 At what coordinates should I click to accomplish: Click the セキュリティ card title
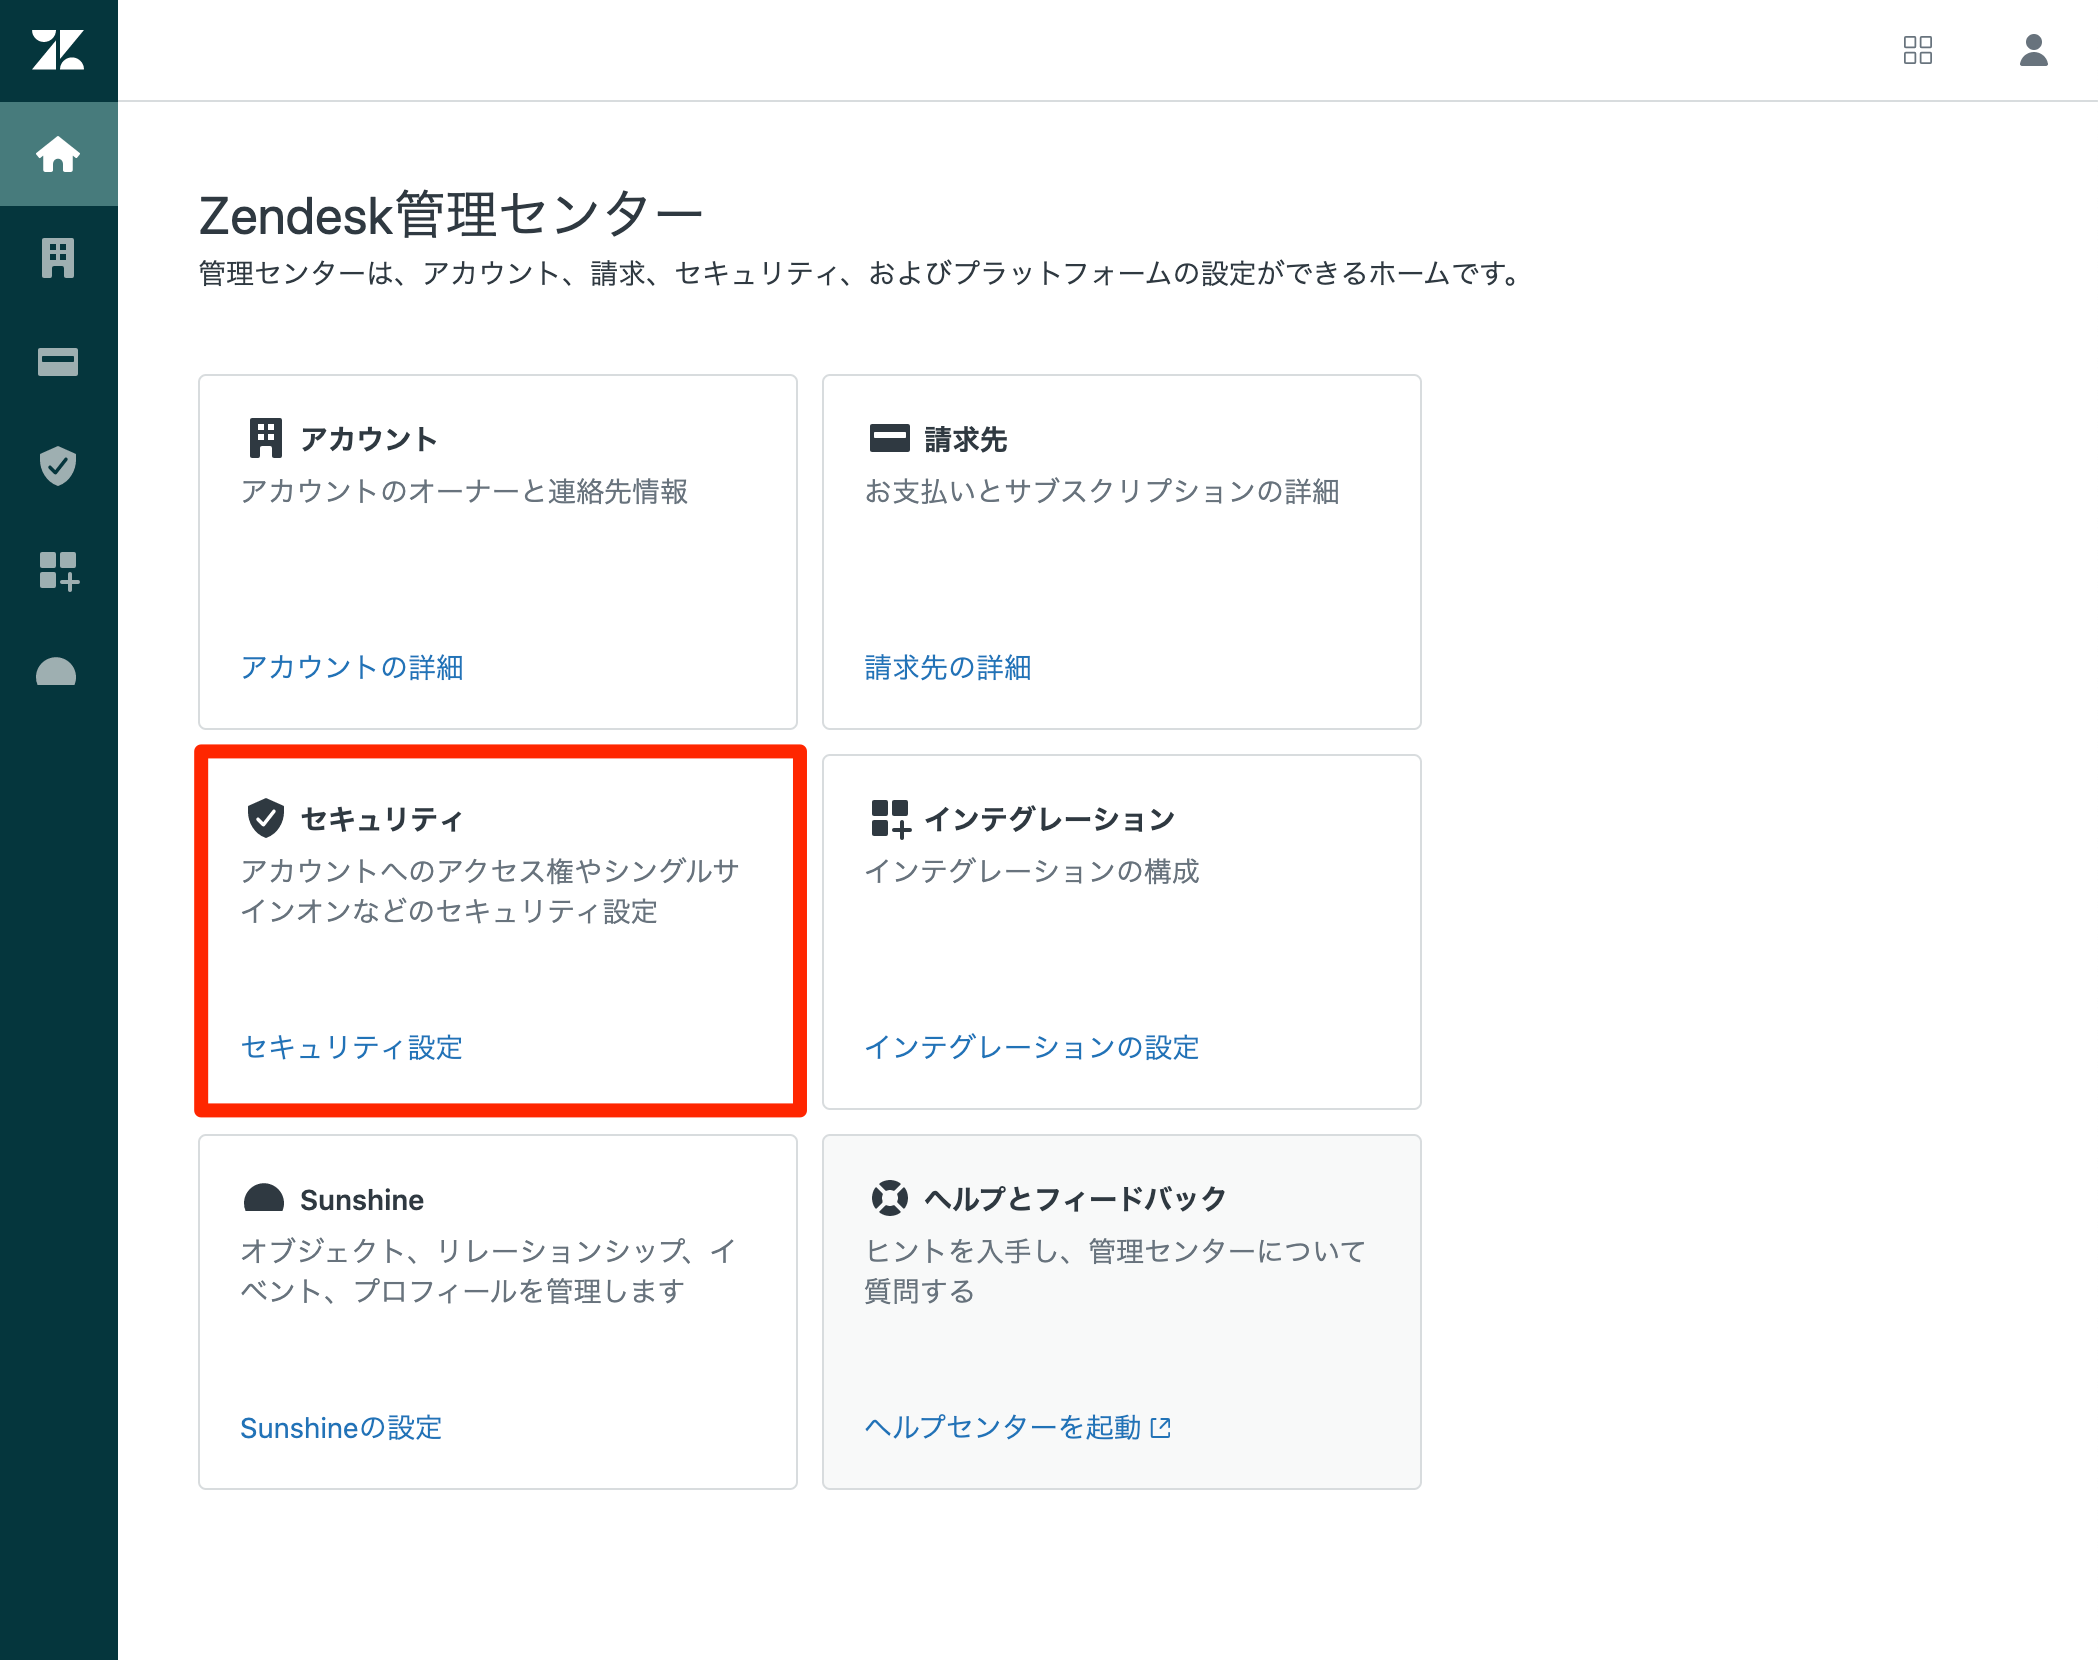click(x=381, y=819)
